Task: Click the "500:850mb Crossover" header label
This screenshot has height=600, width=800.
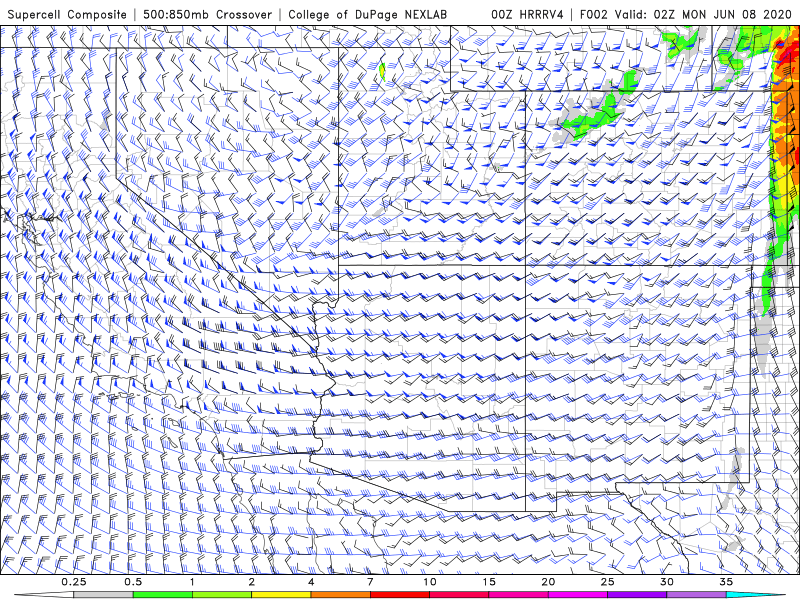Action: (207, 15)
